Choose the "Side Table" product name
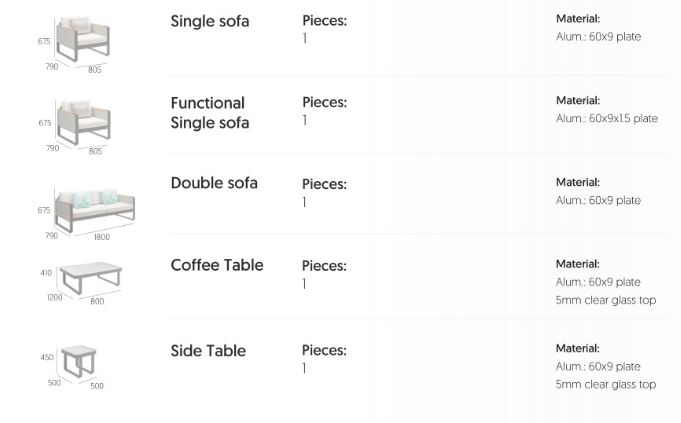This screenshot has height=423, width=681. tap(208, 351)
